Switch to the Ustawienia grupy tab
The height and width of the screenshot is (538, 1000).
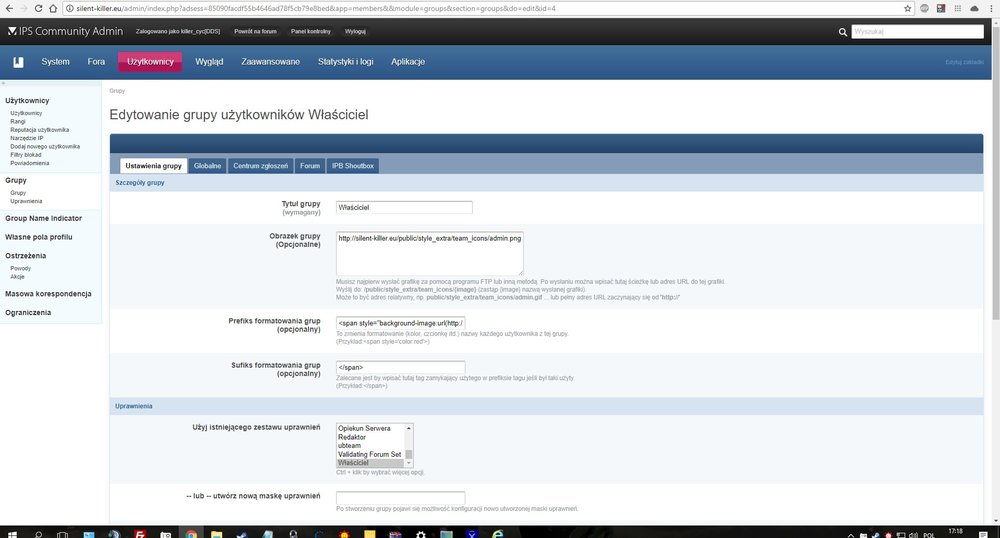[x=153, y=166]
